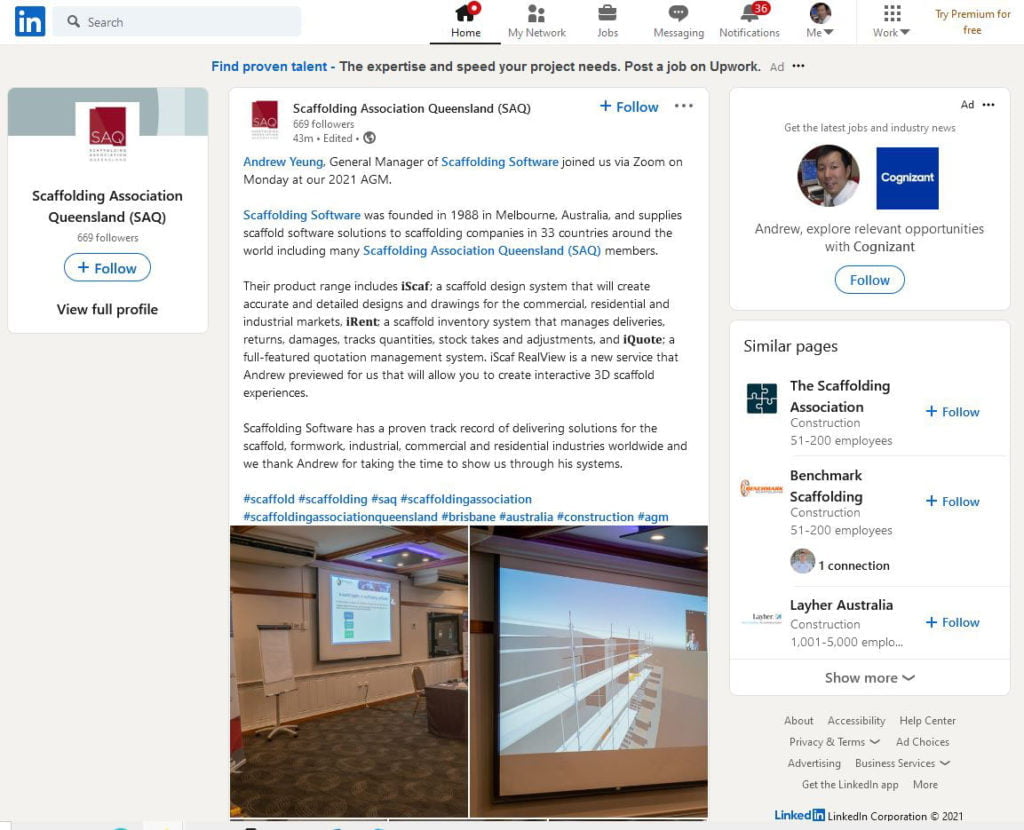Screen dimensions: 1024x830
Task: Open the Accessibility footer link
Action: (x=856, y=721)
